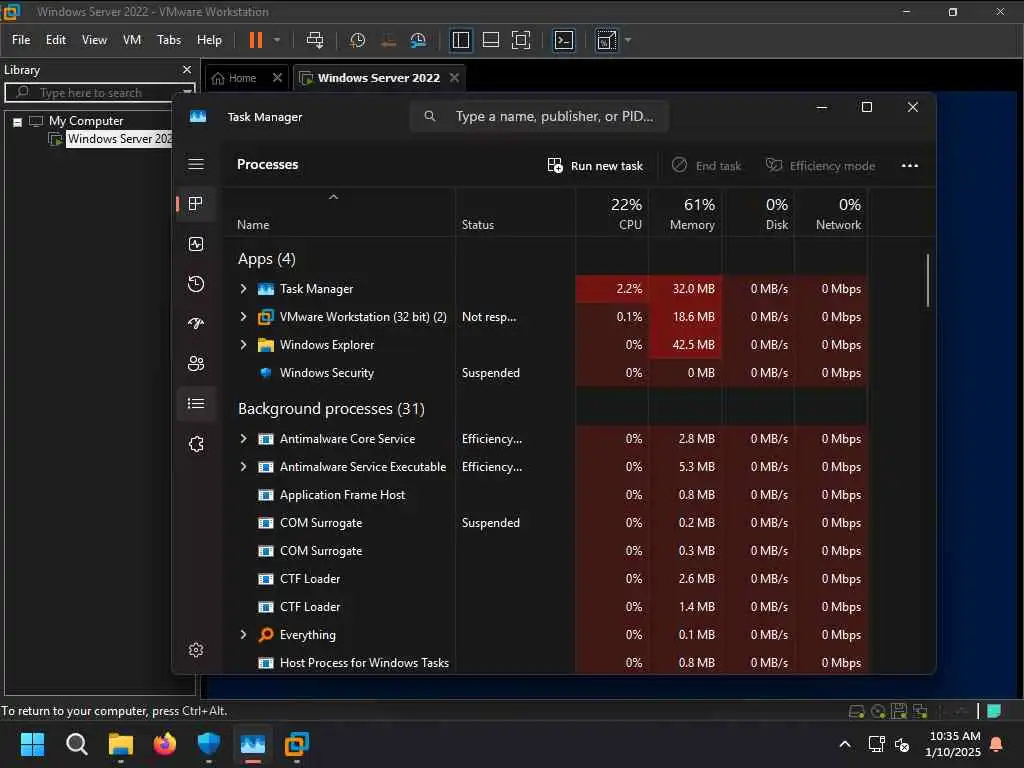Sort processes by CPU column header

pyautogui.click(x=613, y=214)
